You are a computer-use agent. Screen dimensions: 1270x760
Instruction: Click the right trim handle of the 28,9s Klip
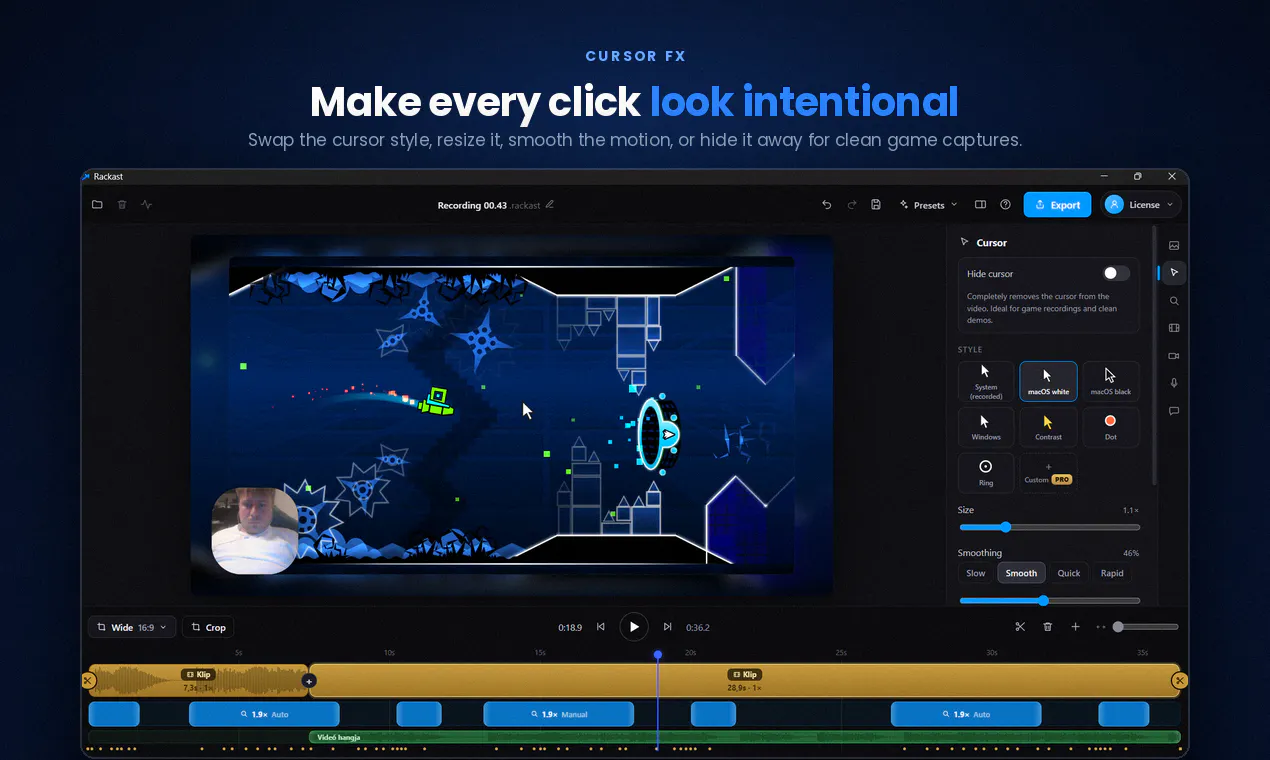(x=1179, y=681)
